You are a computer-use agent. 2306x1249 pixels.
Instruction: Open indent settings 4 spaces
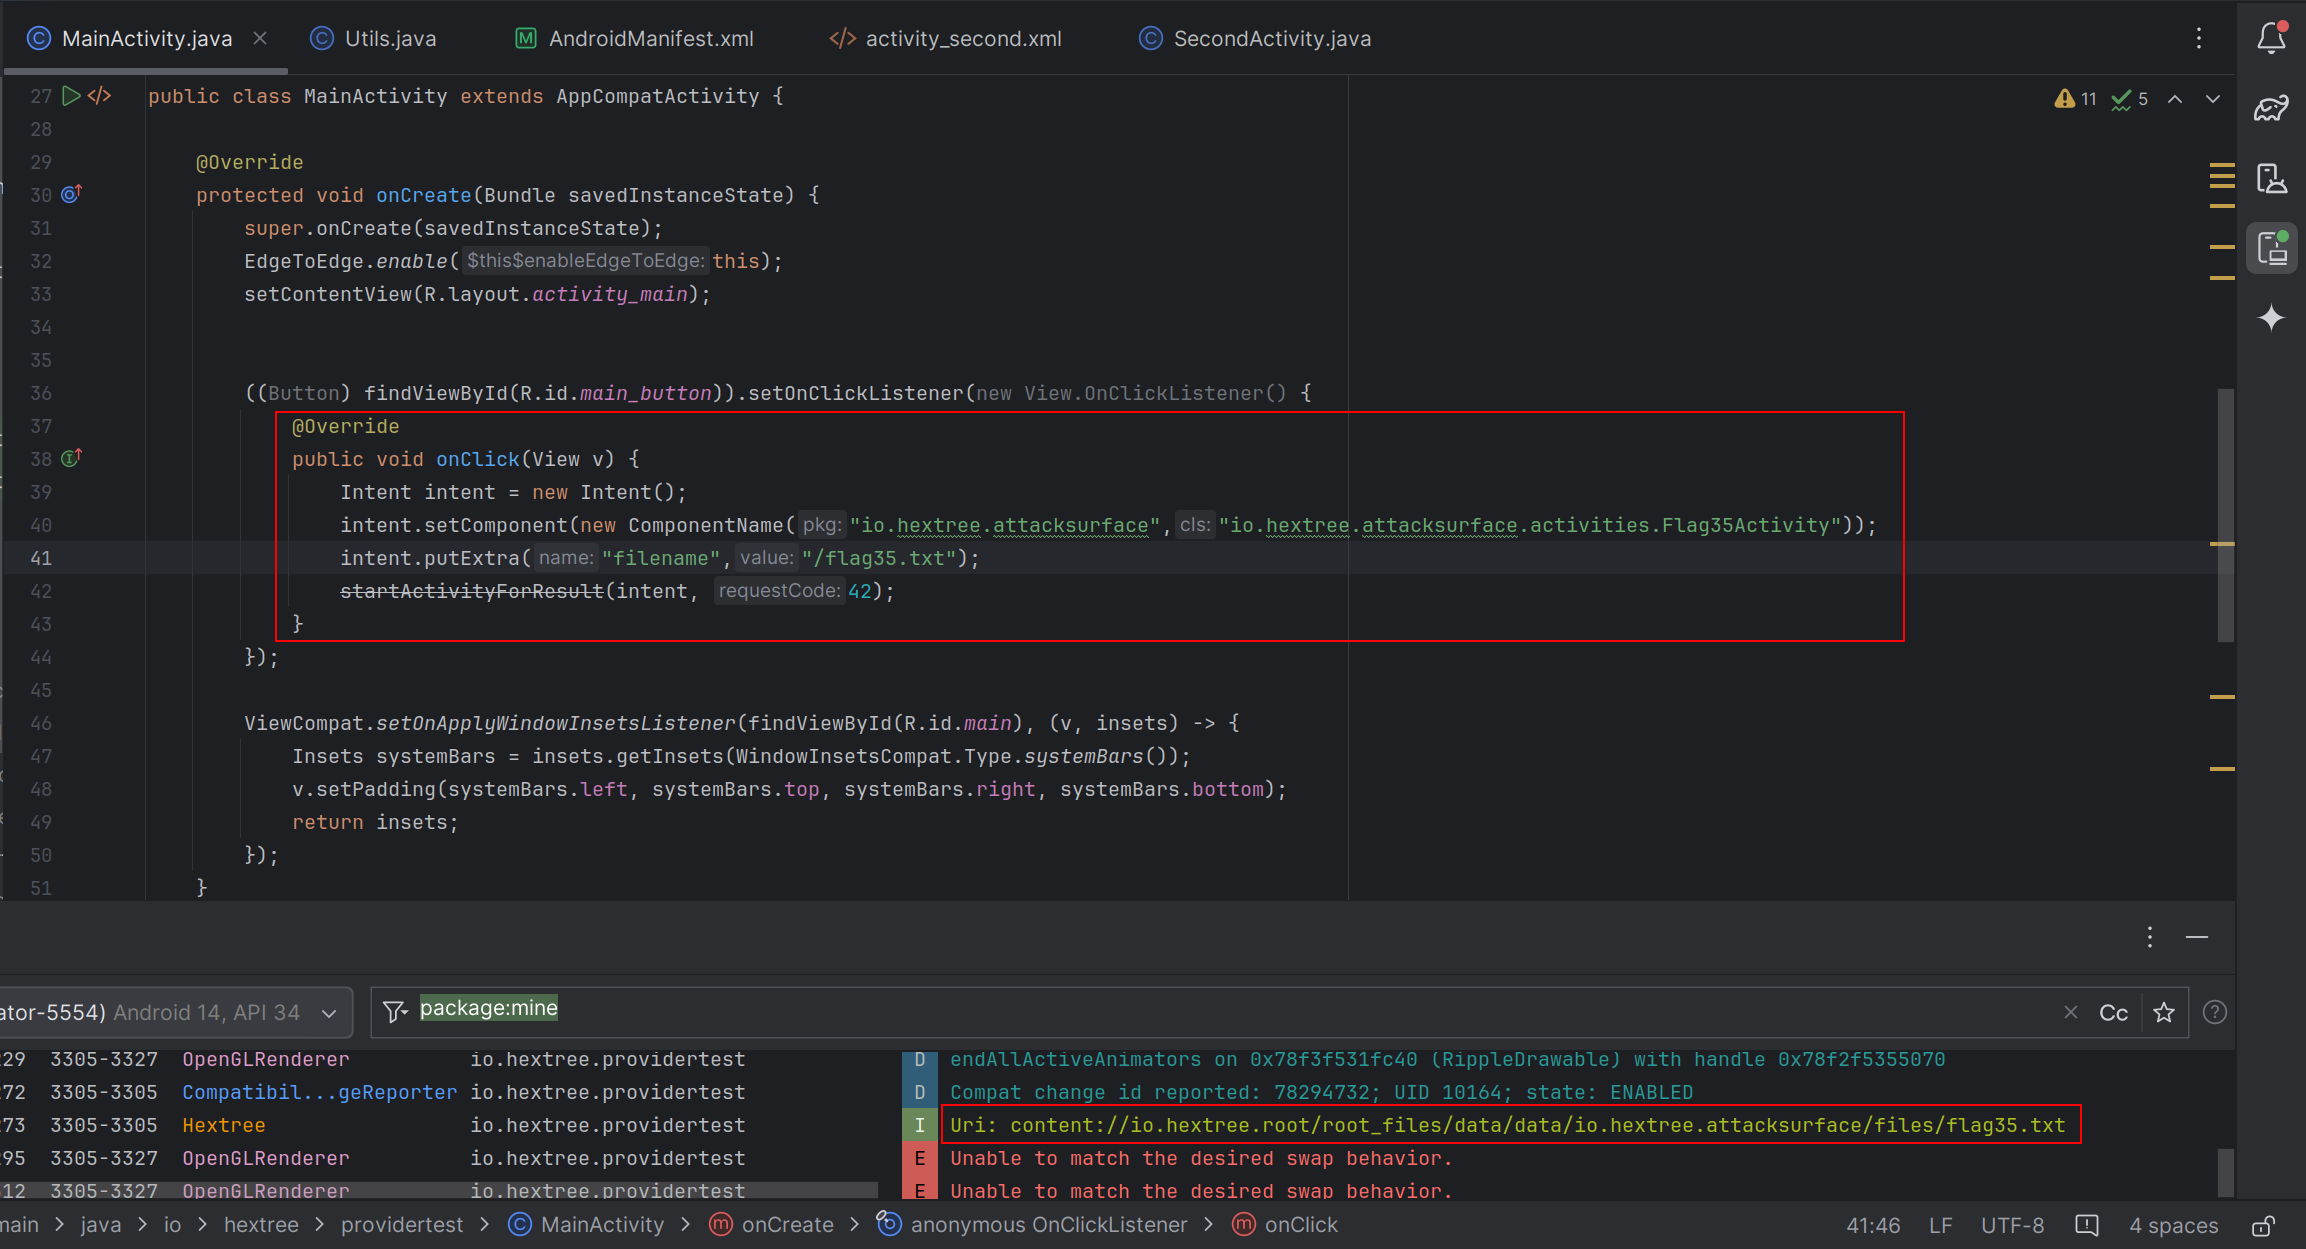click(2173, 1225)
